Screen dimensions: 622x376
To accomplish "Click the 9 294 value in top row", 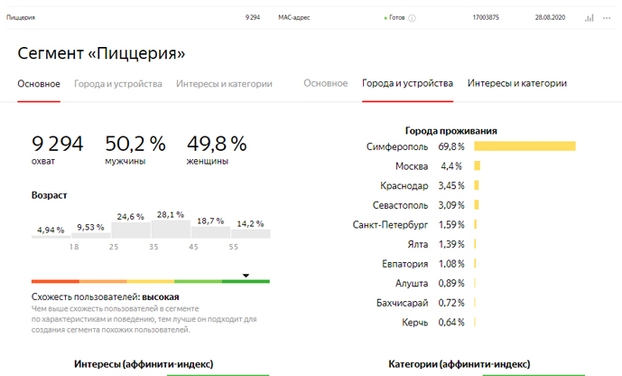I will (x=252, y=17).
